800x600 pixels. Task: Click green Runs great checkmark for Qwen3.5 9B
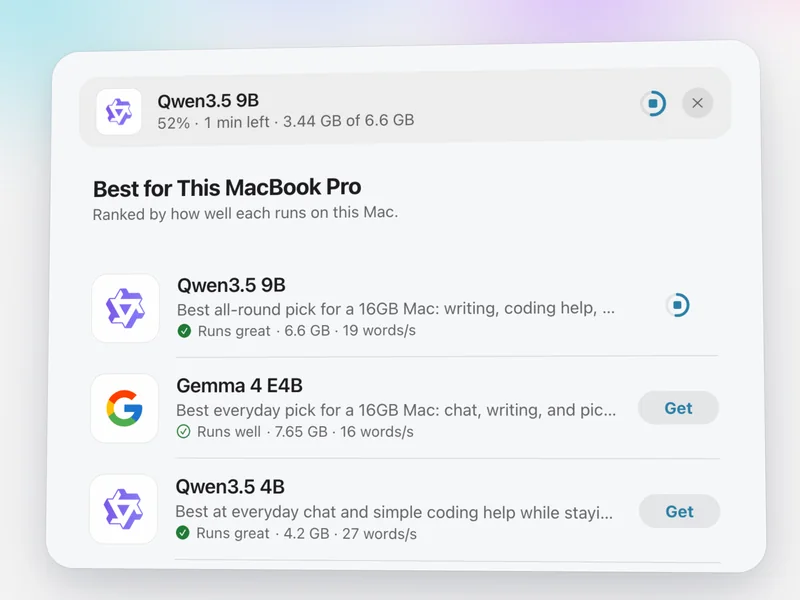pos(184,331)
